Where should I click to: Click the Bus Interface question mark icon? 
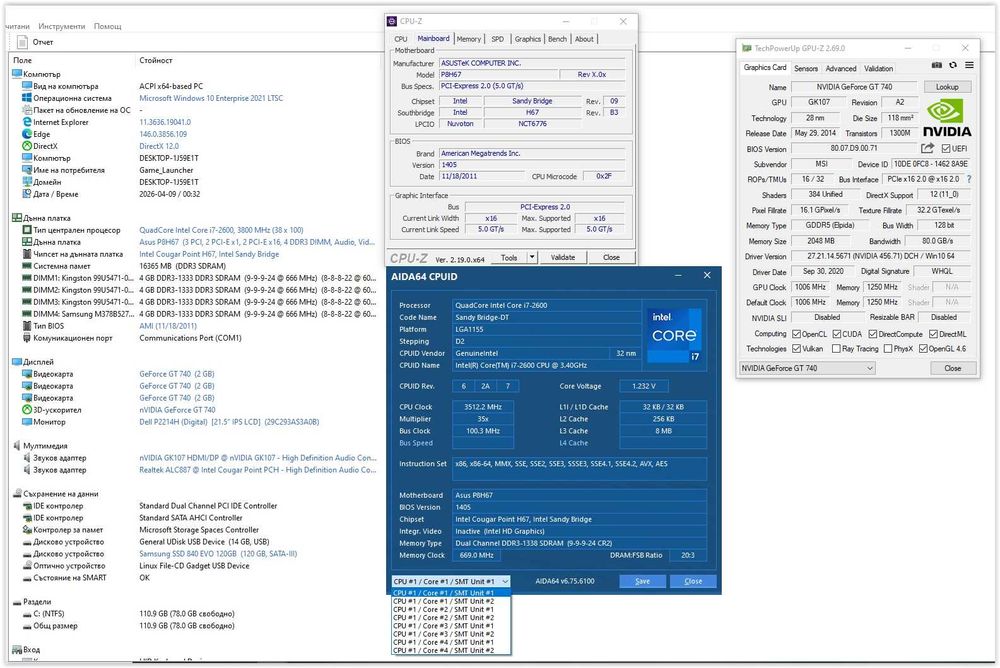pos(969,179)
